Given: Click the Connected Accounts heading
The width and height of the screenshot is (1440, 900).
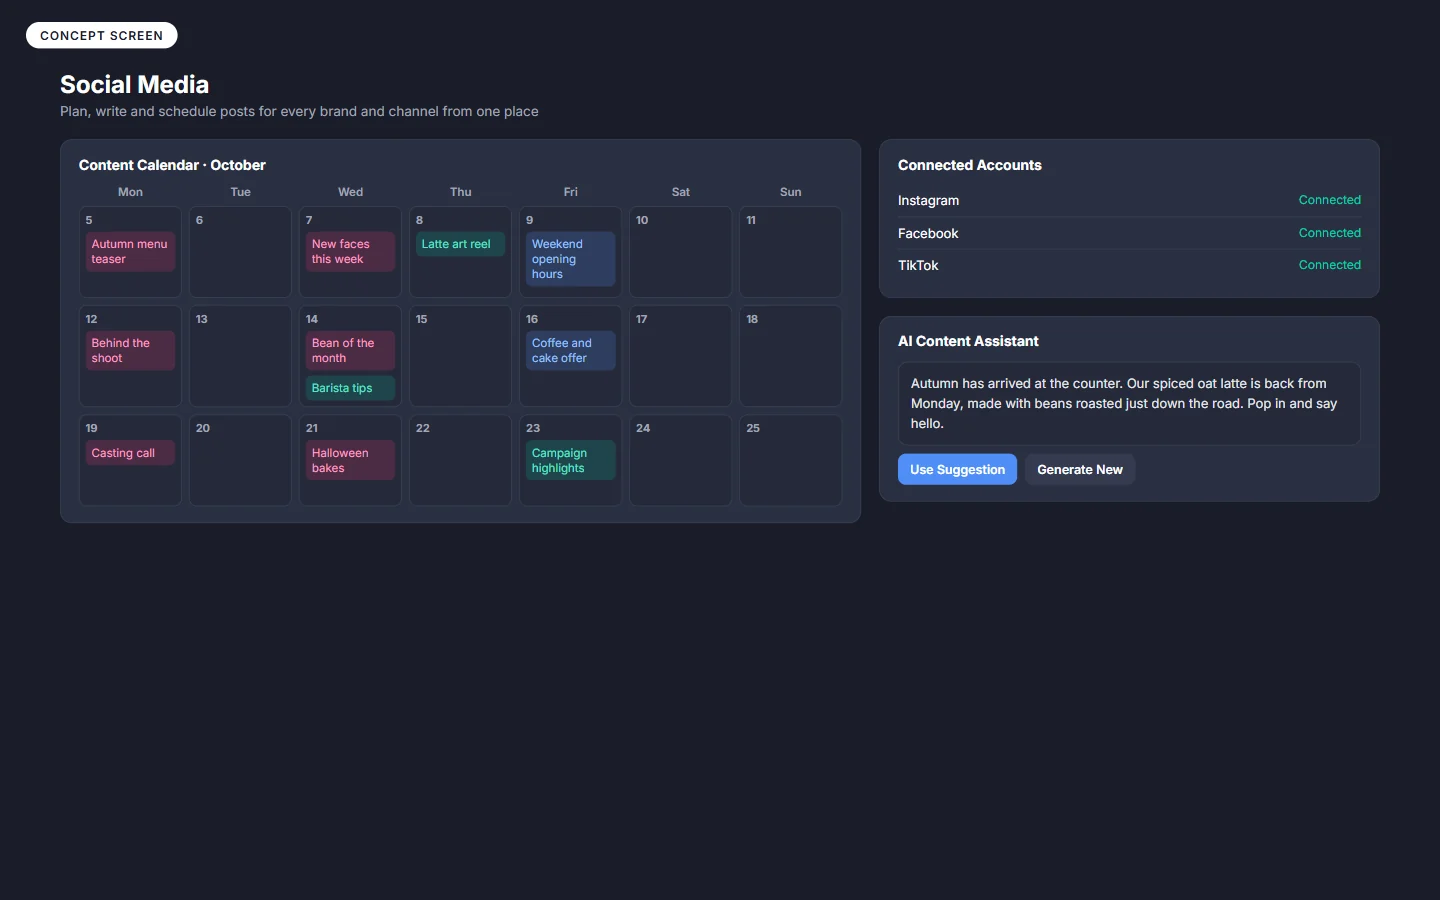Looking at the screenshot, I should tap(969, 165).
